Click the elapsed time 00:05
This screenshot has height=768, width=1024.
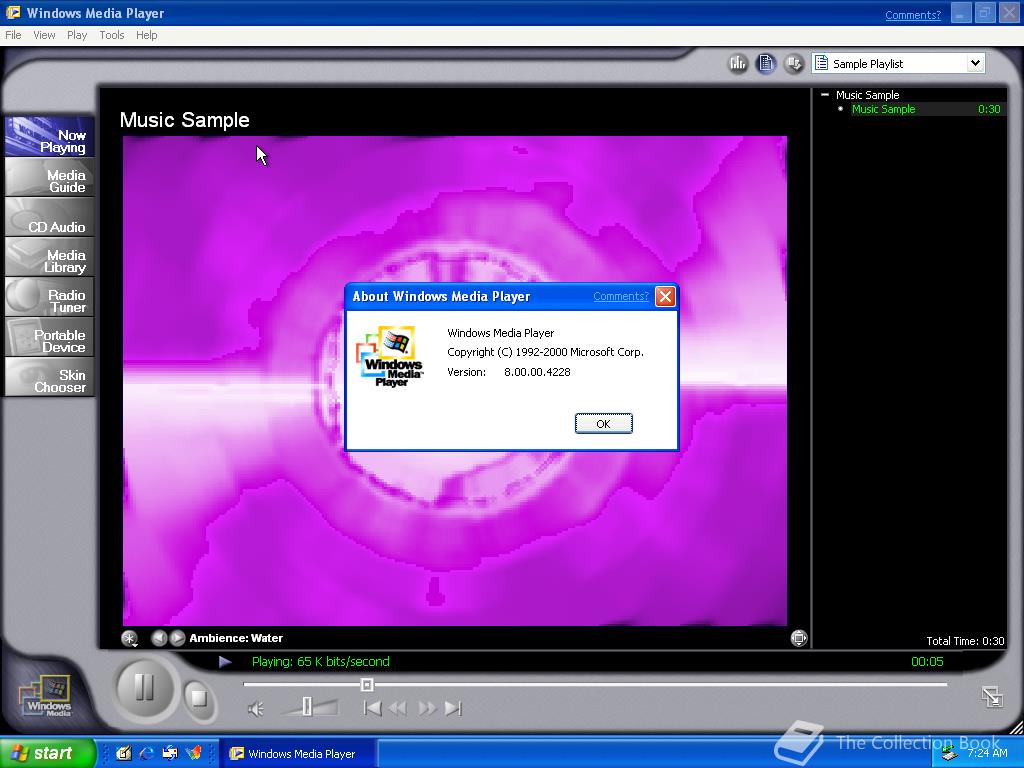click(x=927, y=662)
